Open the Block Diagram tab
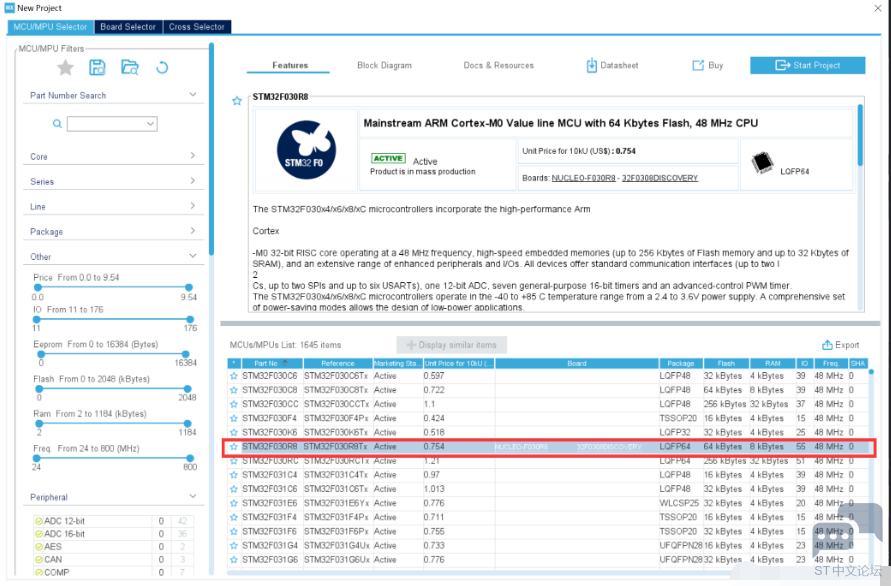Screen dimensions: 891x586 click(384, 65)
